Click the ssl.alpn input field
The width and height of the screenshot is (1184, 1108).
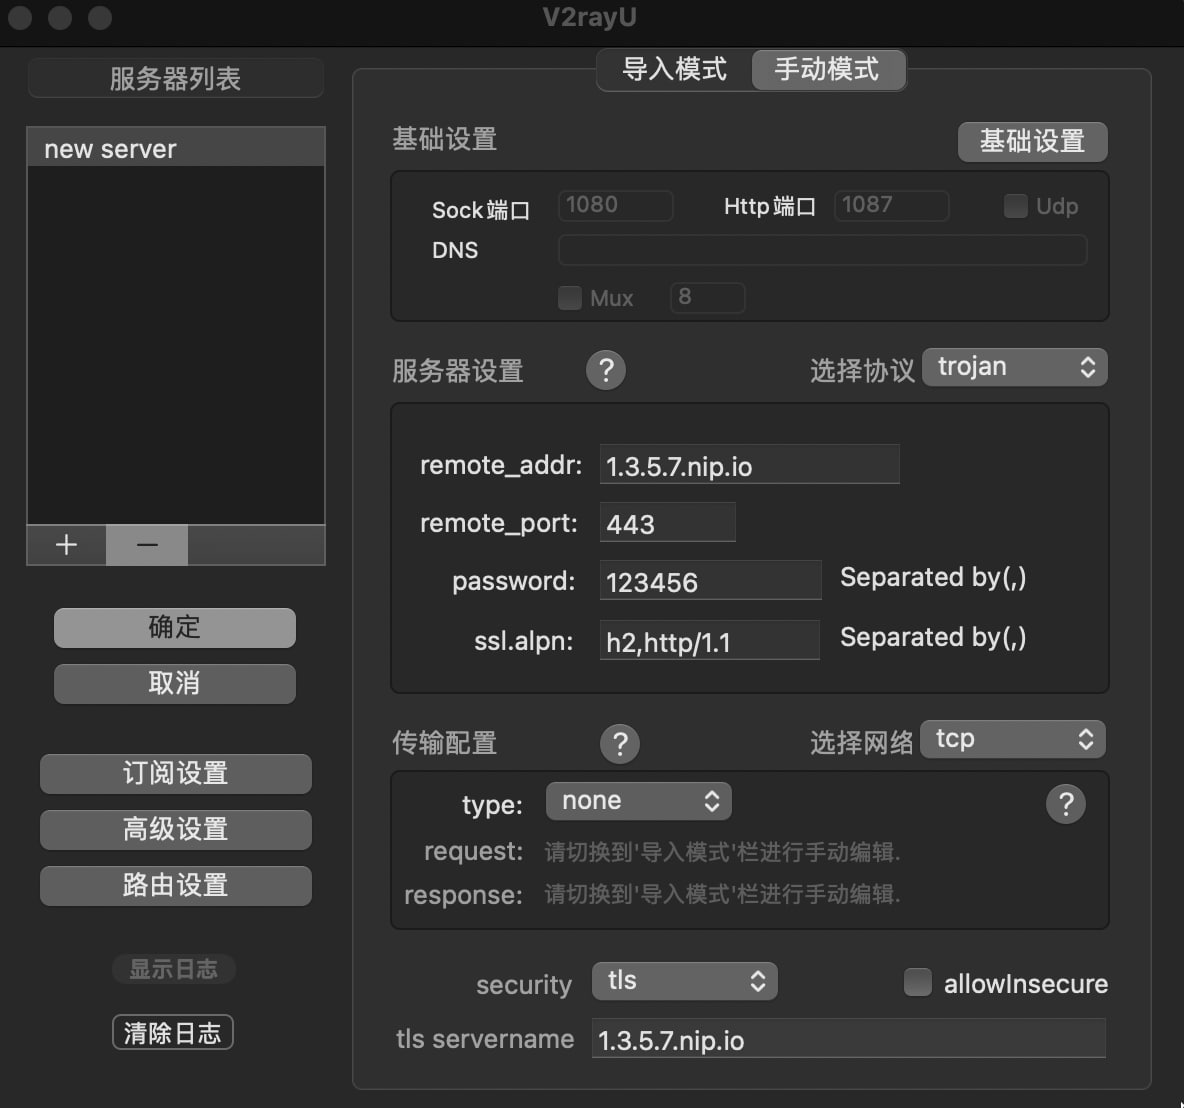click(710, 640)
